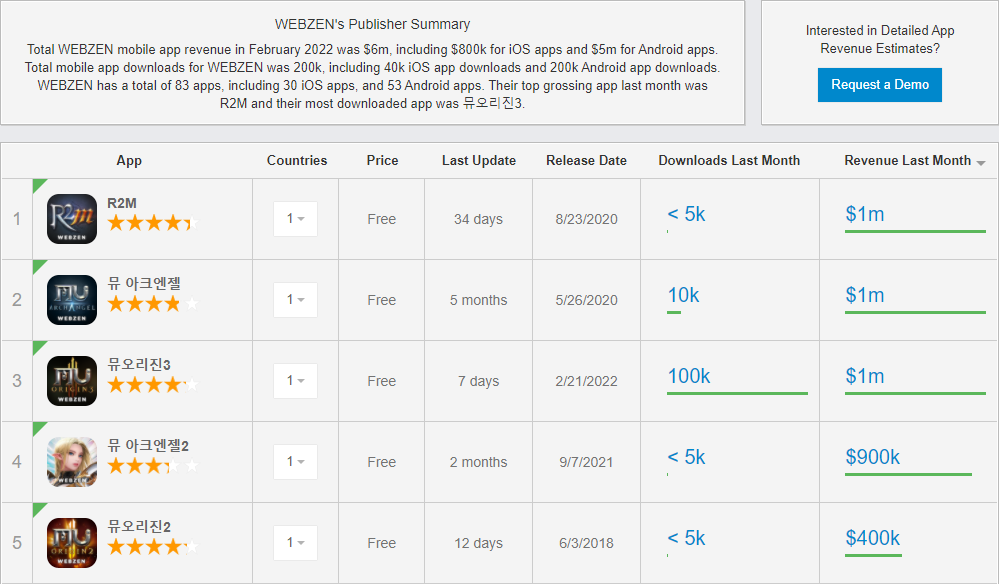
Task: Click the 9/7/2021 release date
Action: pos(586,462)
